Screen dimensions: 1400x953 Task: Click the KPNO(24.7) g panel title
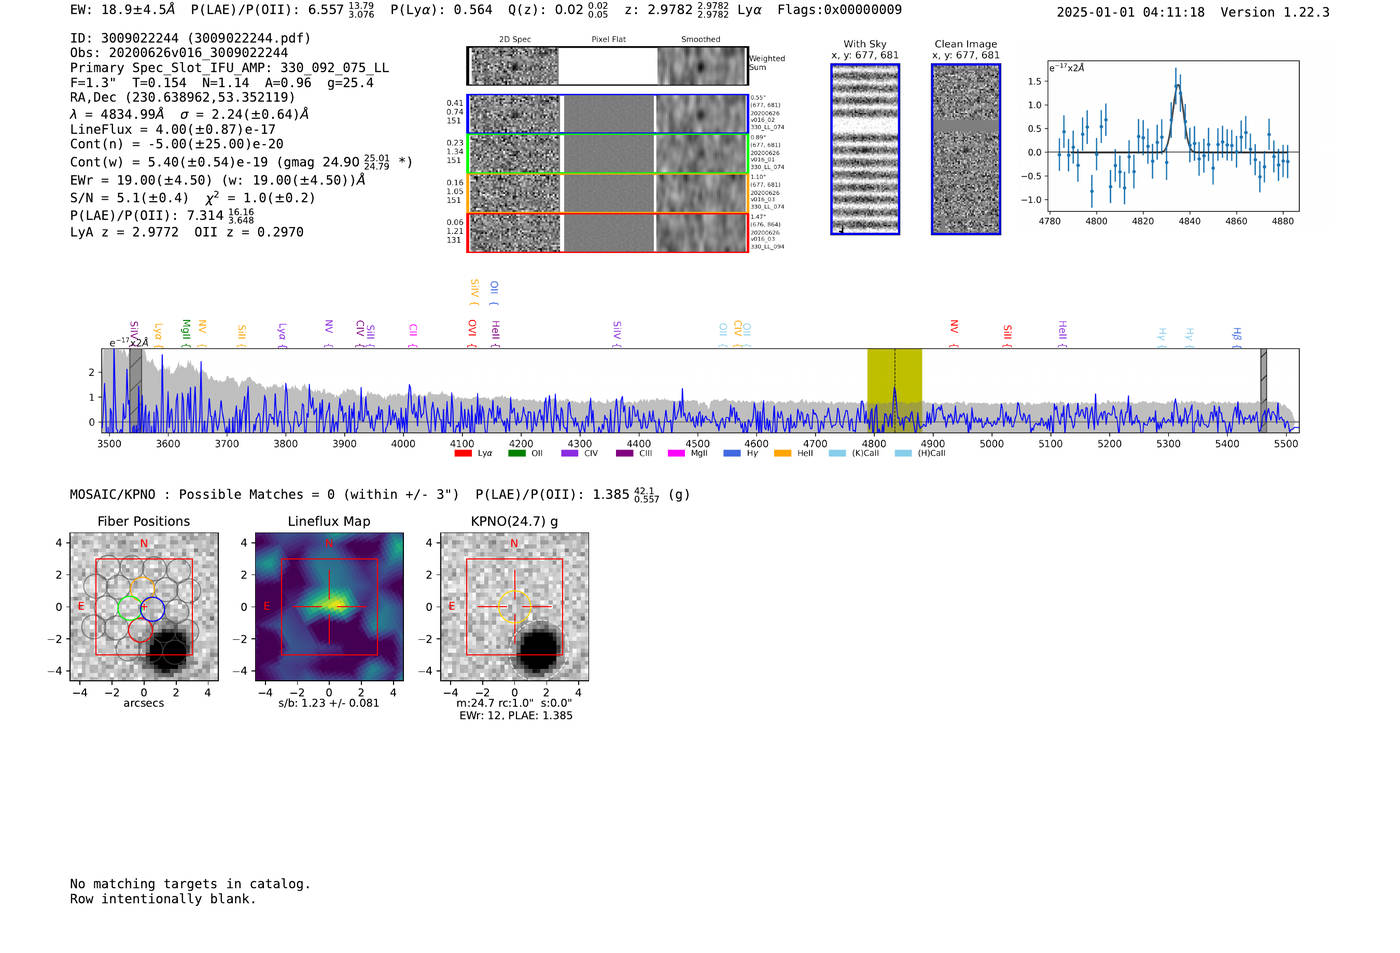[514, 521]
